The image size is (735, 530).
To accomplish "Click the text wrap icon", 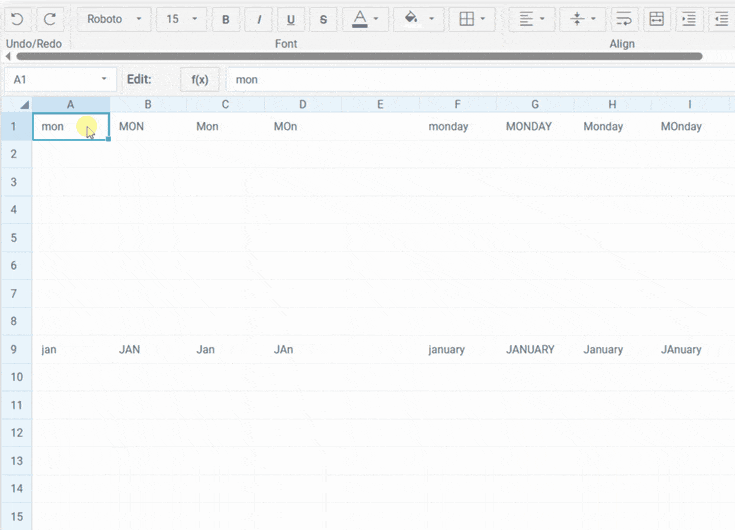I will [x=623, y=19].
